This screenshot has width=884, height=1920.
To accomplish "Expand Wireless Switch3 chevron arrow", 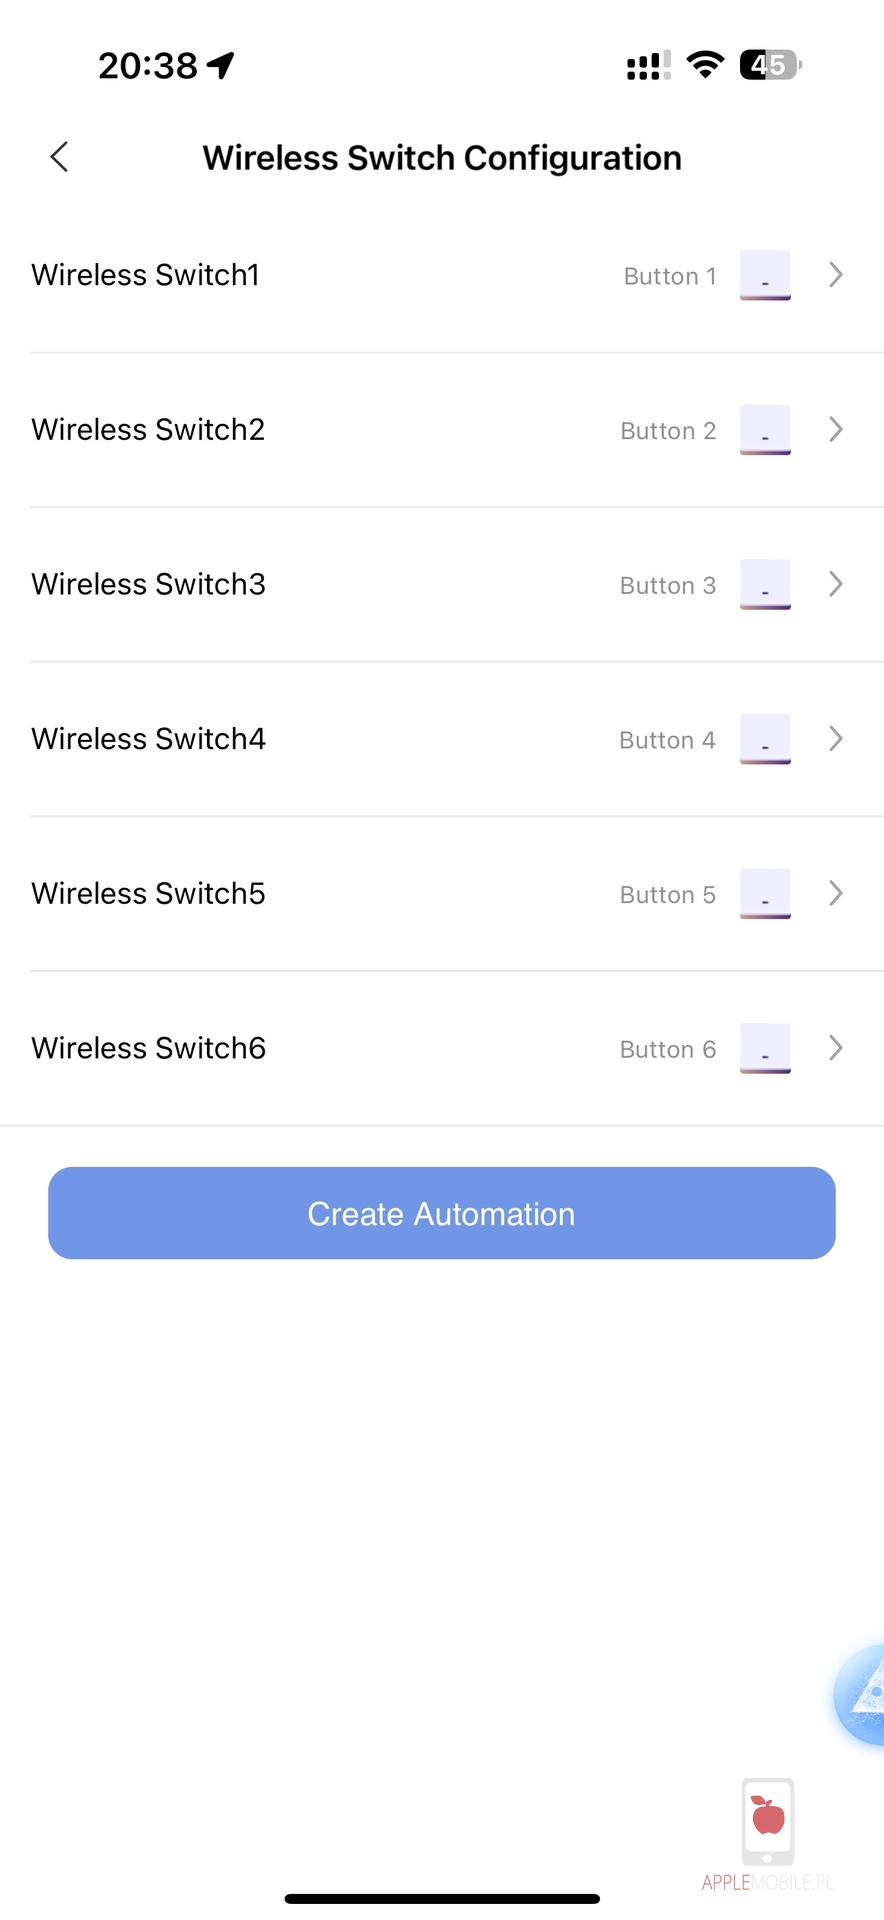I will pyautogui.click(x=836, y=584).
